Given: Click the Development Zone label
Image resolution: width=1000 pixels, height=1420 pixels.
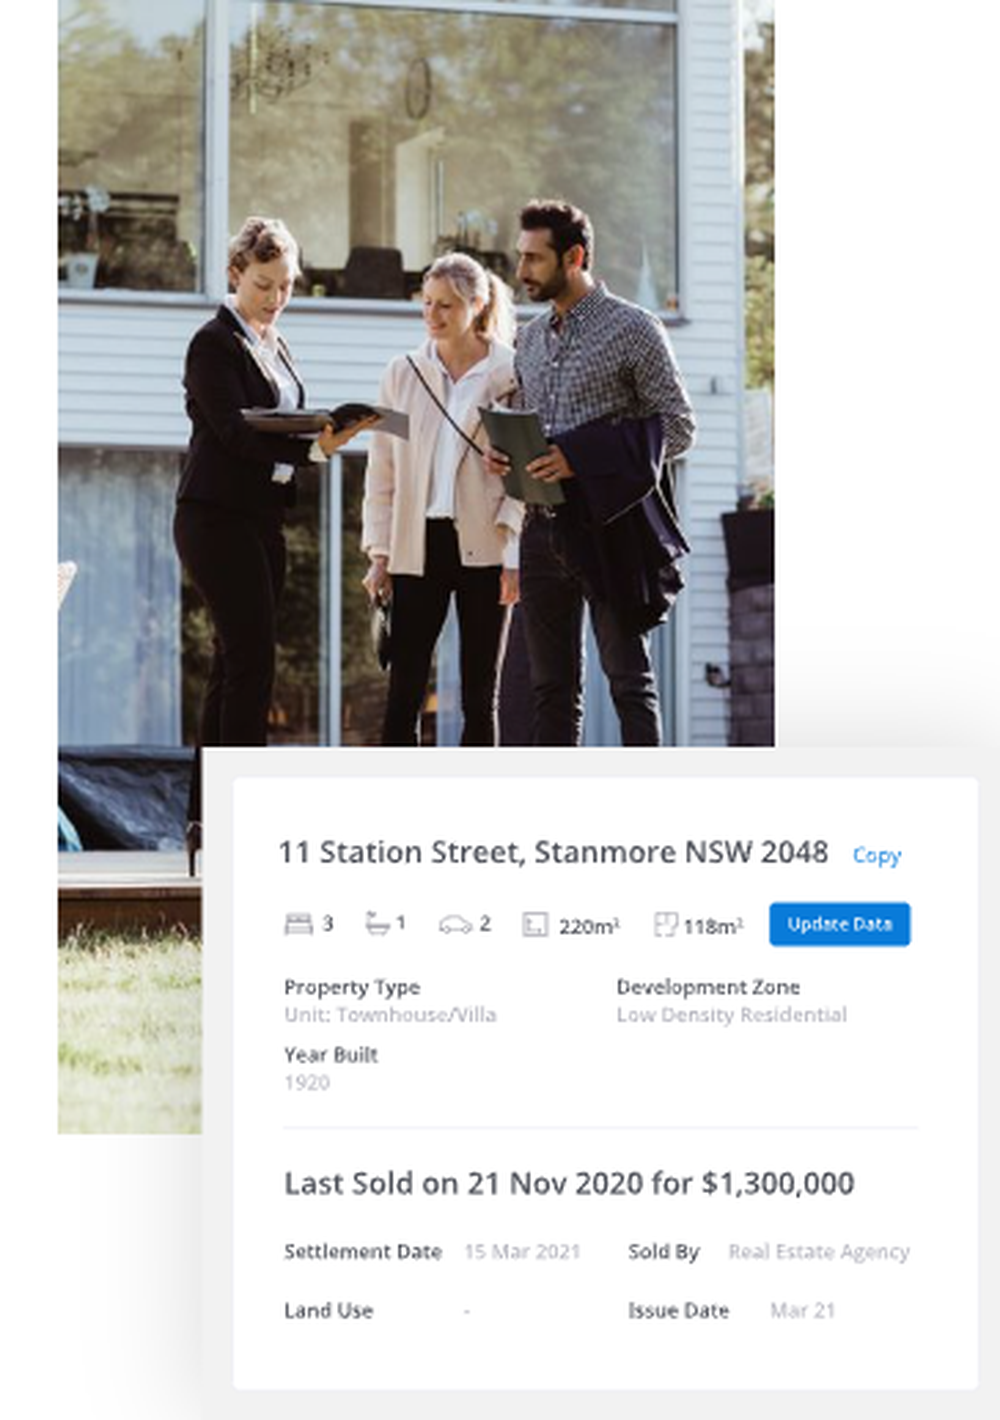Looking at the screenshot, I should coord(708,987).
